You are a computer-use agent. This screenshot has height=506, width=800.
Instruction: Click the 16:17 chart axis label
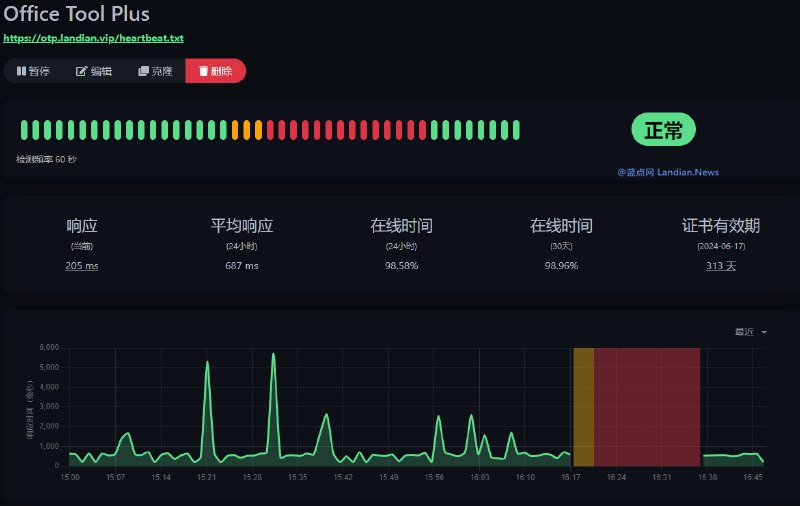tap(570, 477)
